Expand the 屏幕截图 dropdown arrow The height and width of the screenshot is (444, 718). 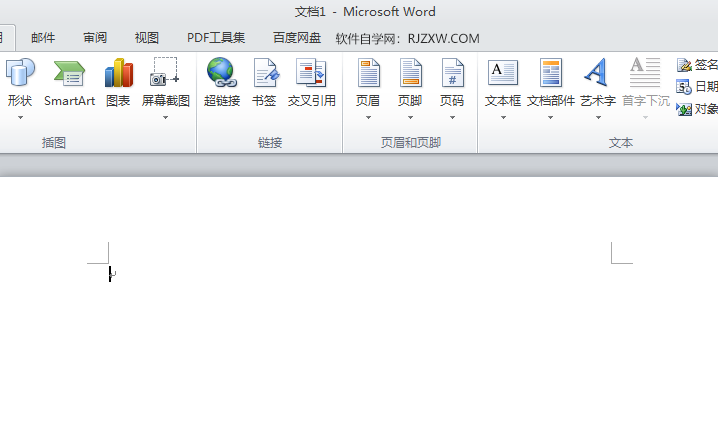pyautogui.click(x=165, y=118)
